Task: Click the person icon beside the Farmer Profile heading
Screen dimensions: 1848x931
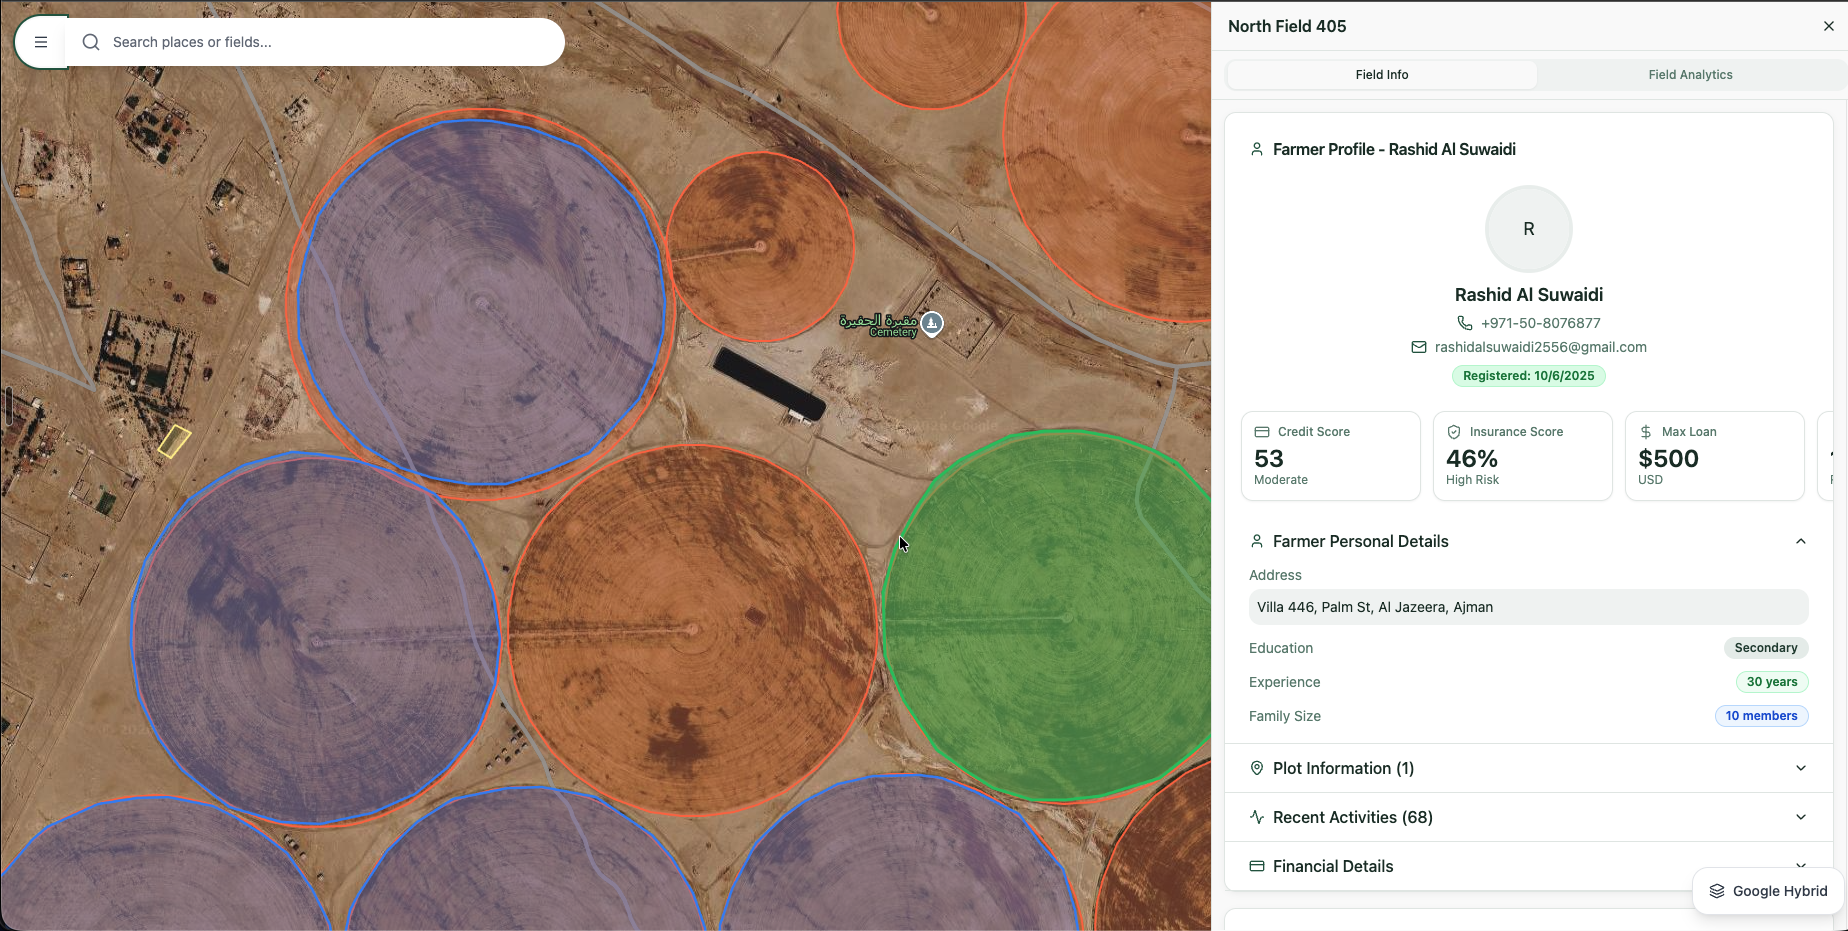Action: (x=1257, y=149)
